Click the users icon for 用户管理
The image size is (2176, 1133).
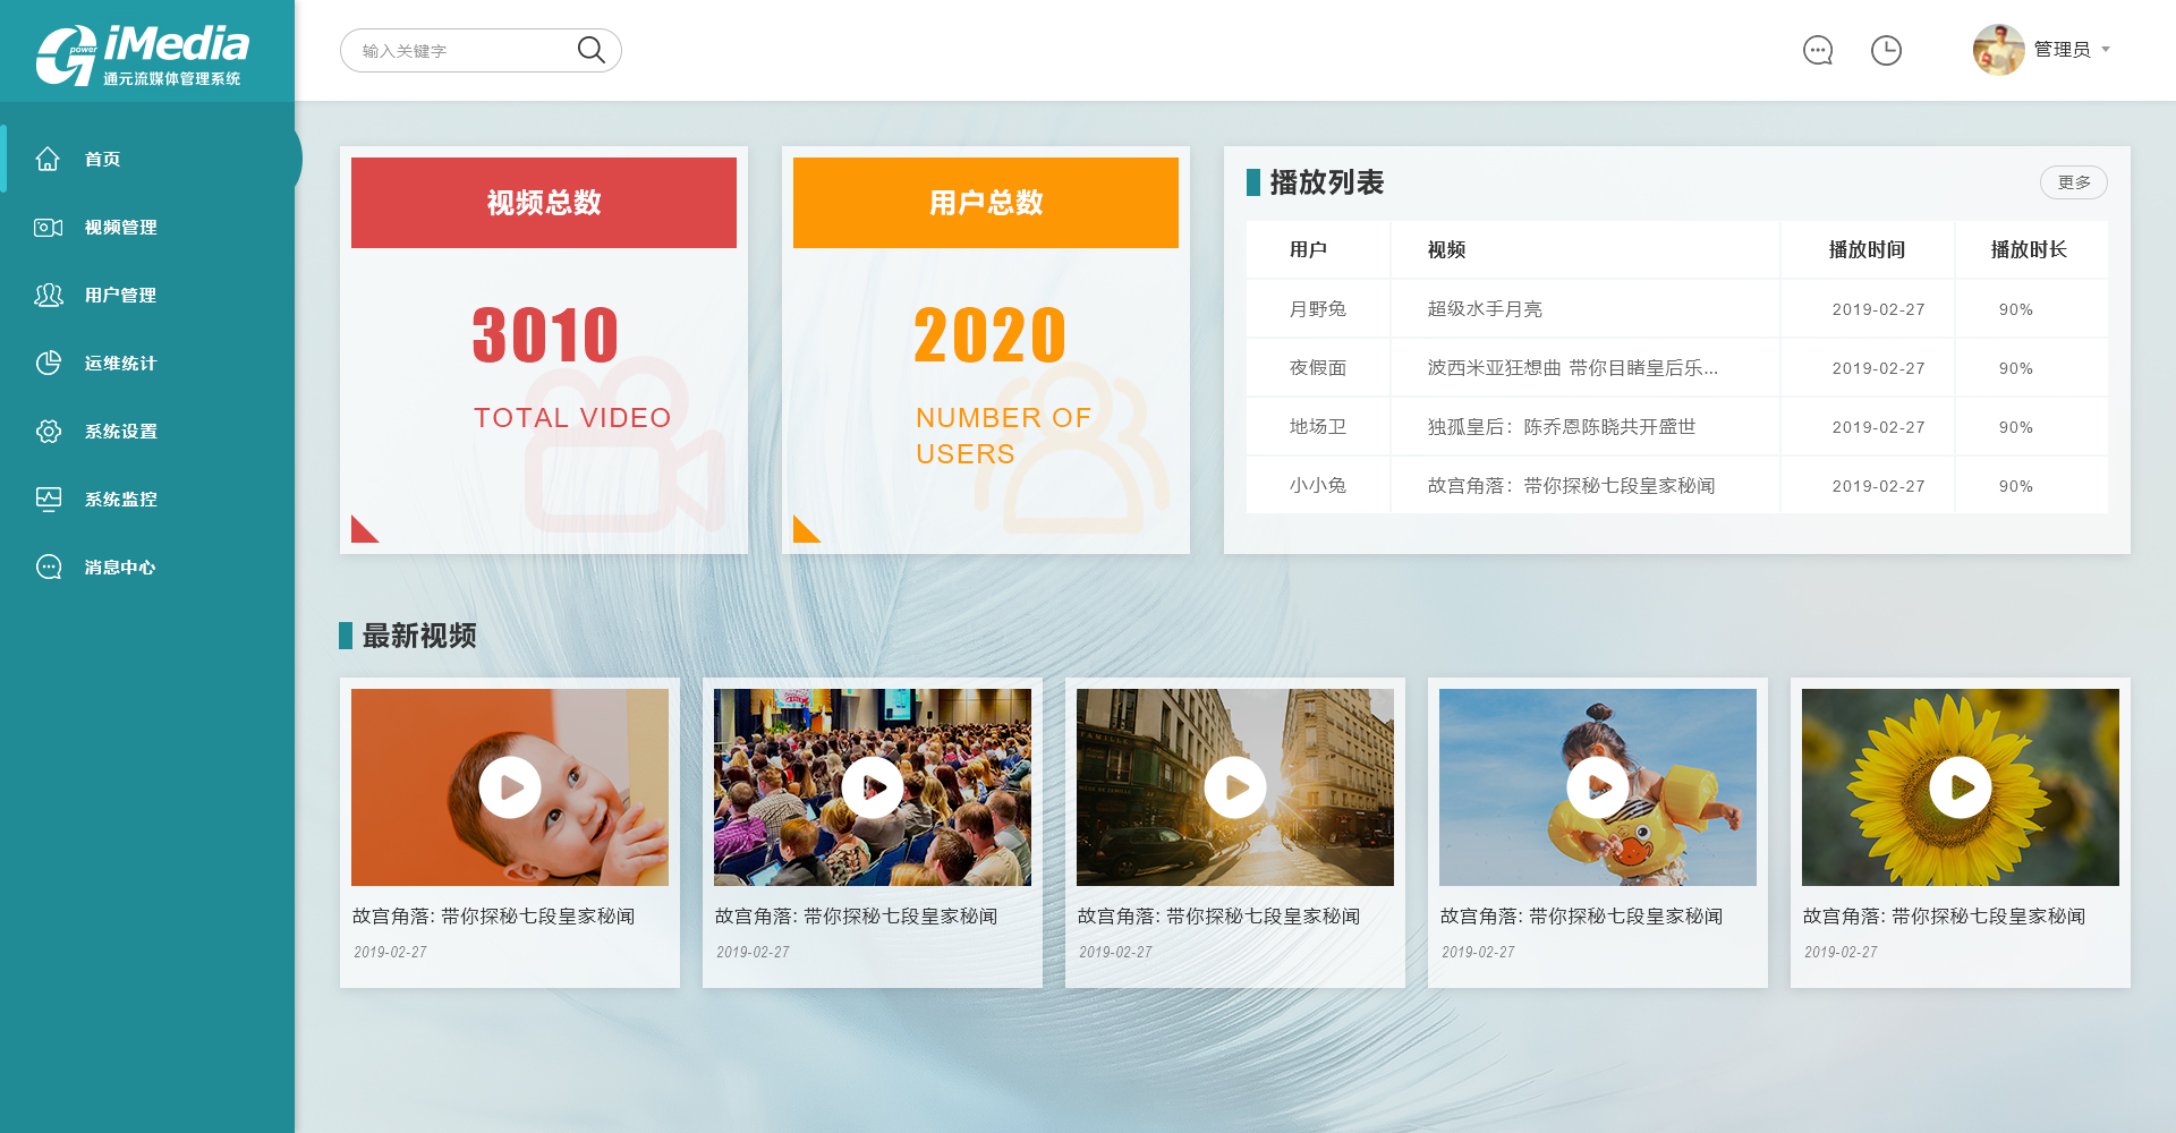(48, 295)
